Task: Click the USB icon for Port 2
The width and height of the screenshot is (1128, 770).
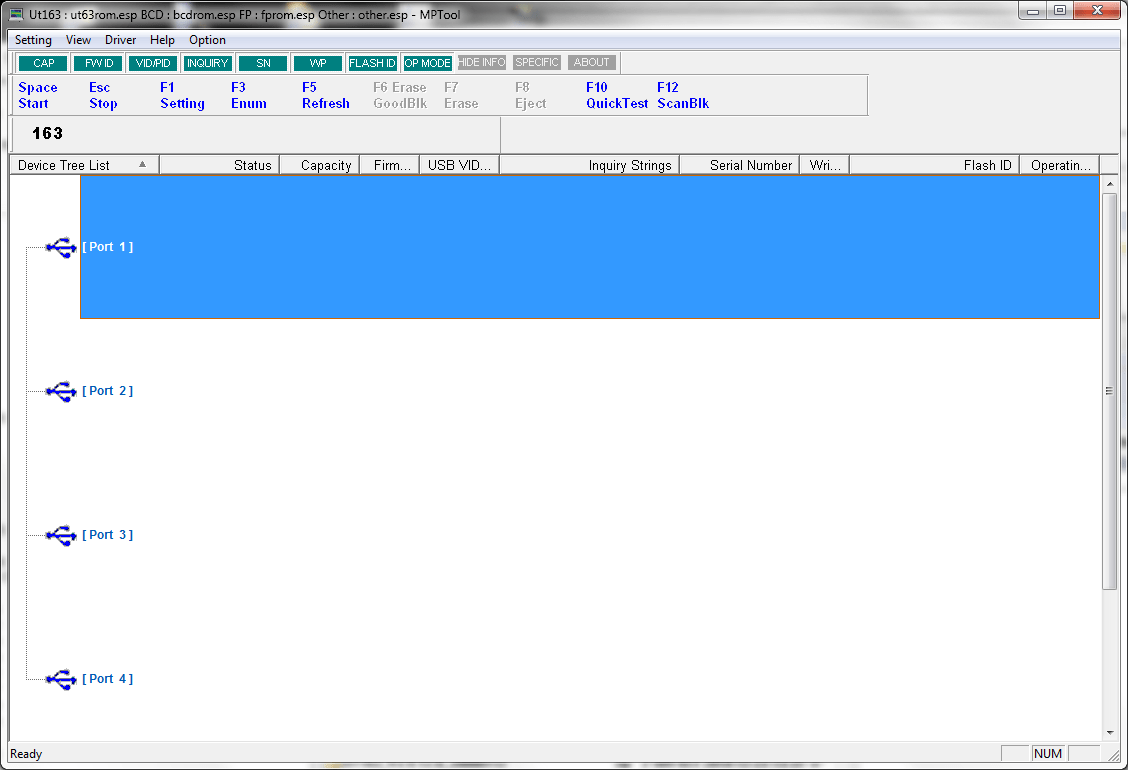Action: pos(61,391)
